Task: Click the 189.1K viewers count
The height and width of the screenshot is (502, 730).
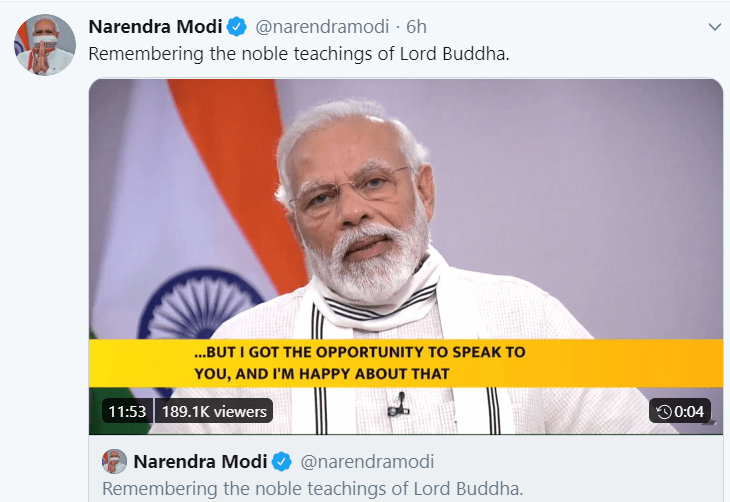Action: point(214,411)
